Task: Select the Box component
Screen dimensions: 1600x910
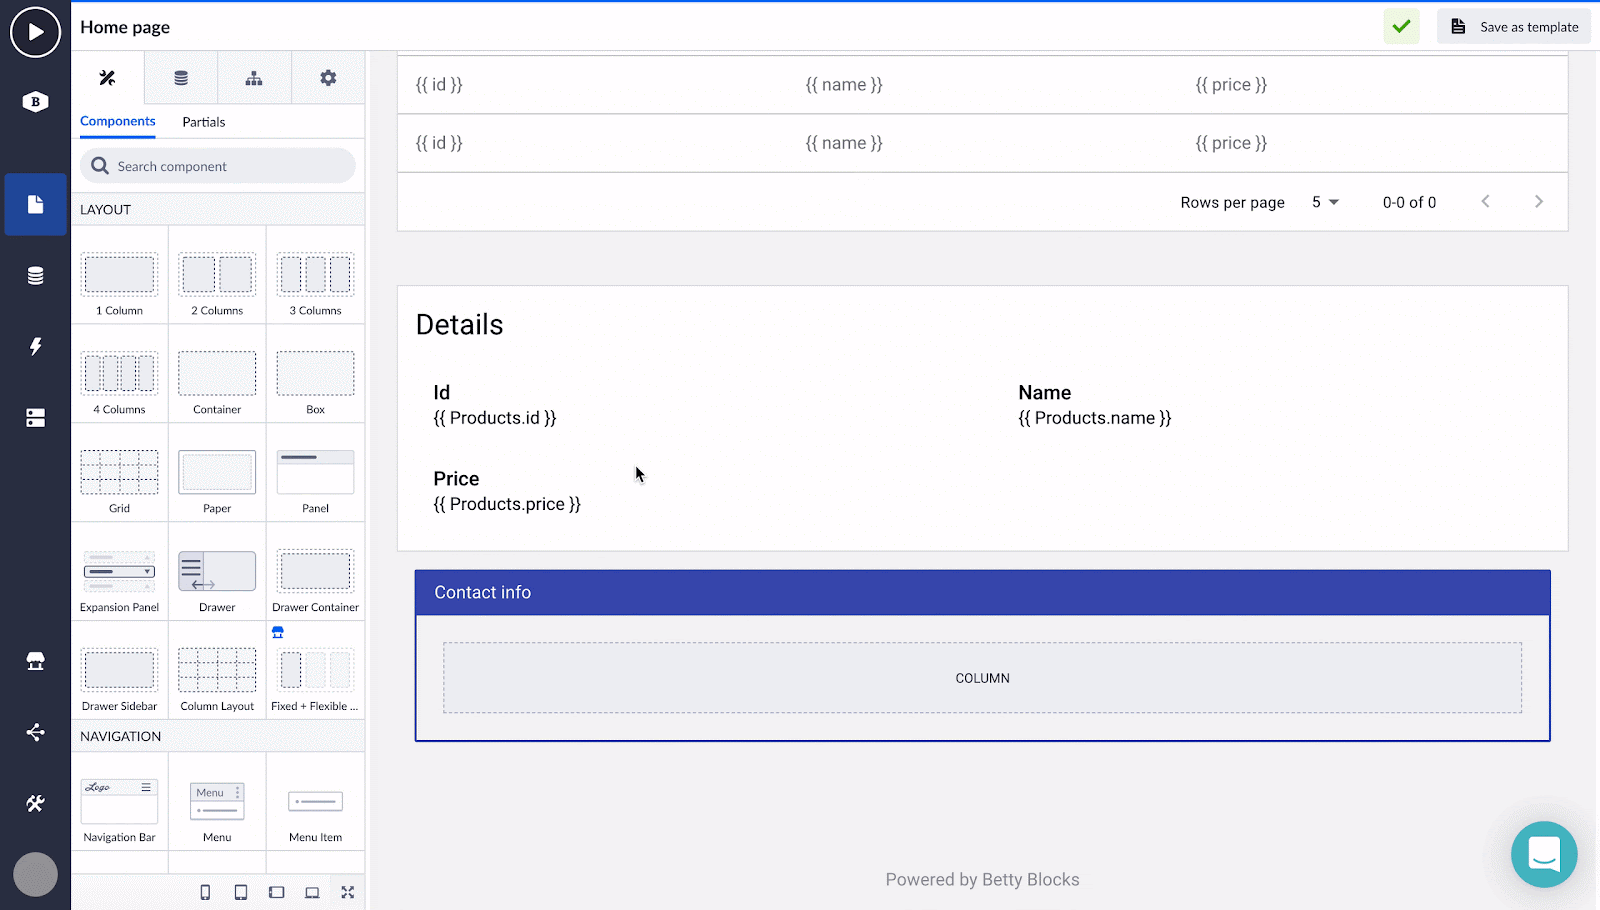Action: point(315,373)
